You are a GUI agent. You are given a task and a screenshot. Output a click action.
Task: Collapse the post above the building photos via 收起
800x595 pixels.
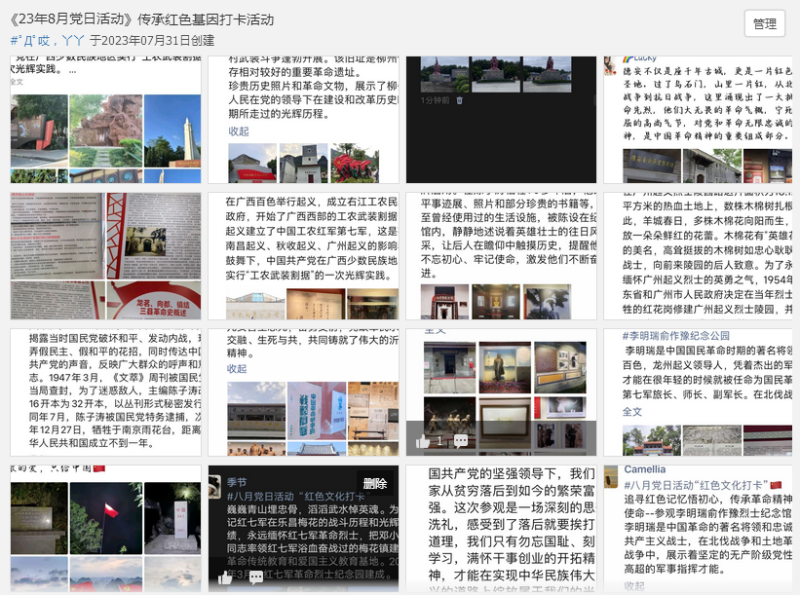click(x=238, y=368)
